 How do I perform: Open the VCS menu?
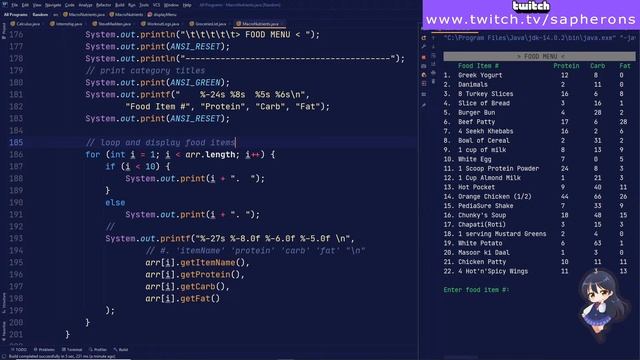156,5
